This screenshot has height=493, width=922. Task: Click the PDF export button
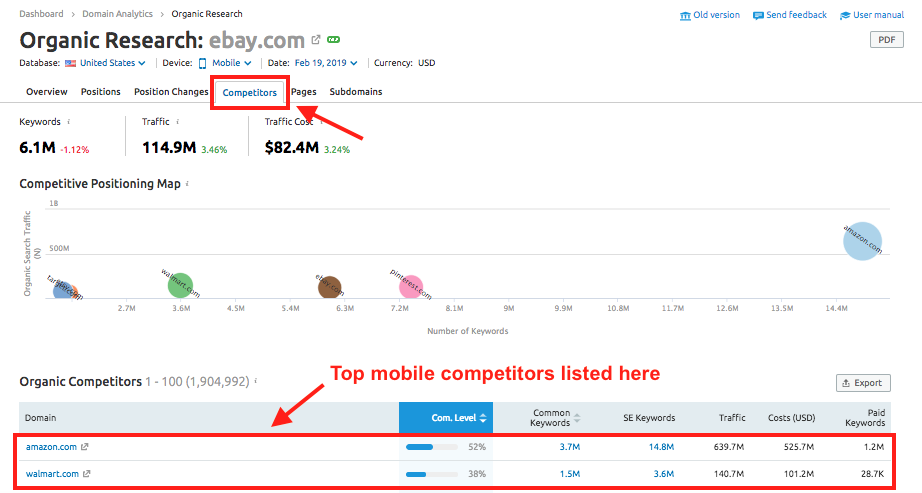click(x=885, y=40)
